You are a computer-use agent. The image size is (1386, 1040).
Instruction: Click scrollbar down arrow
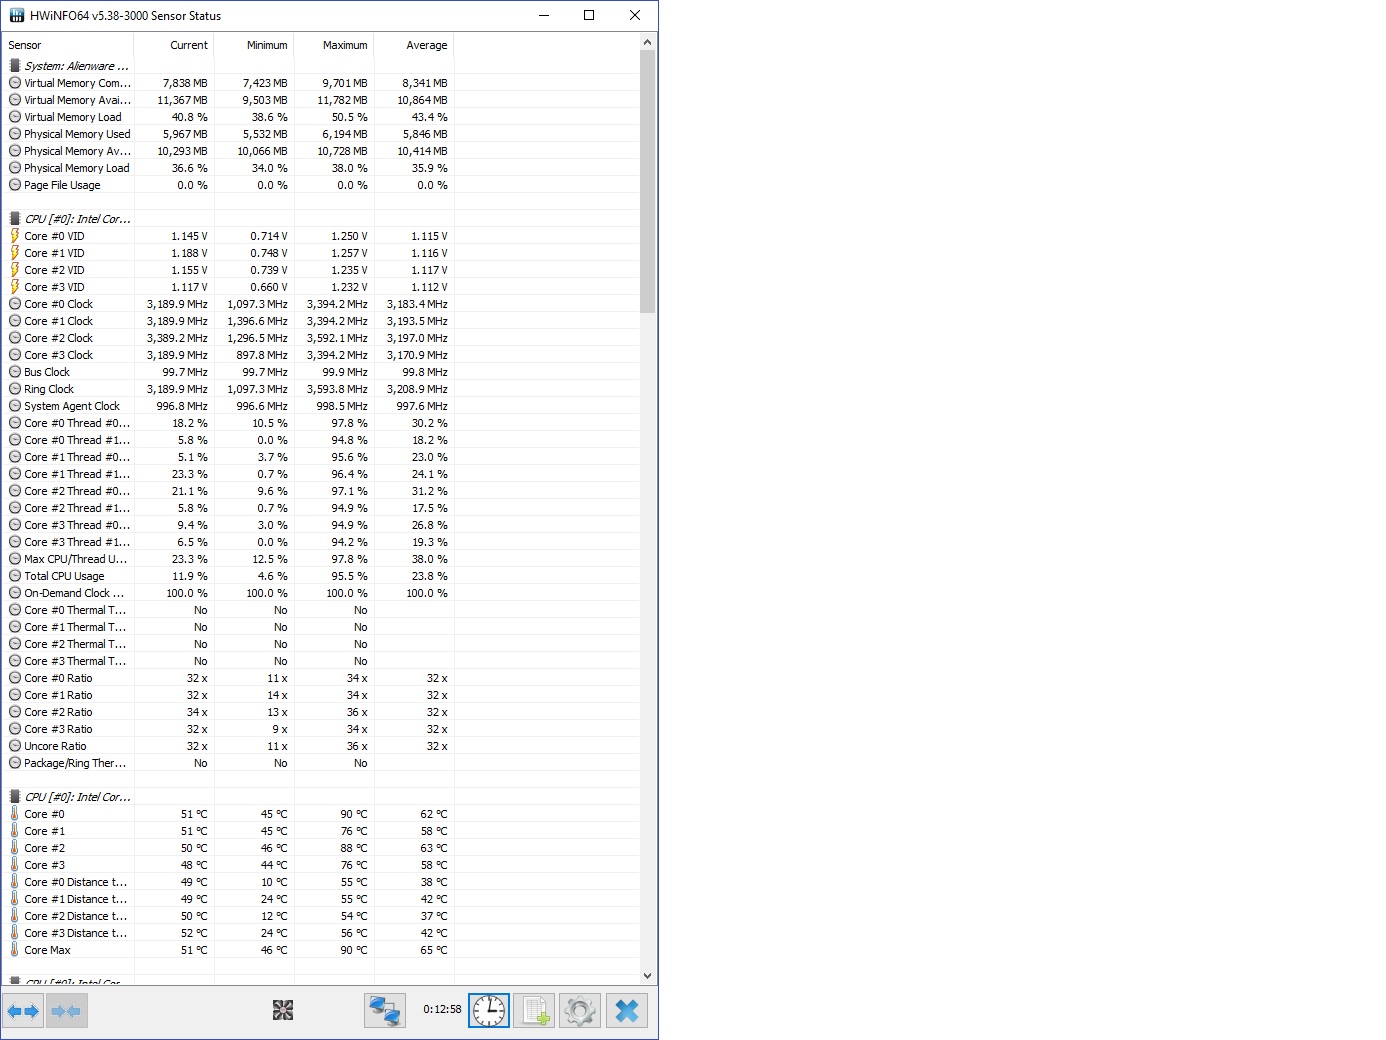click(647, 975)
